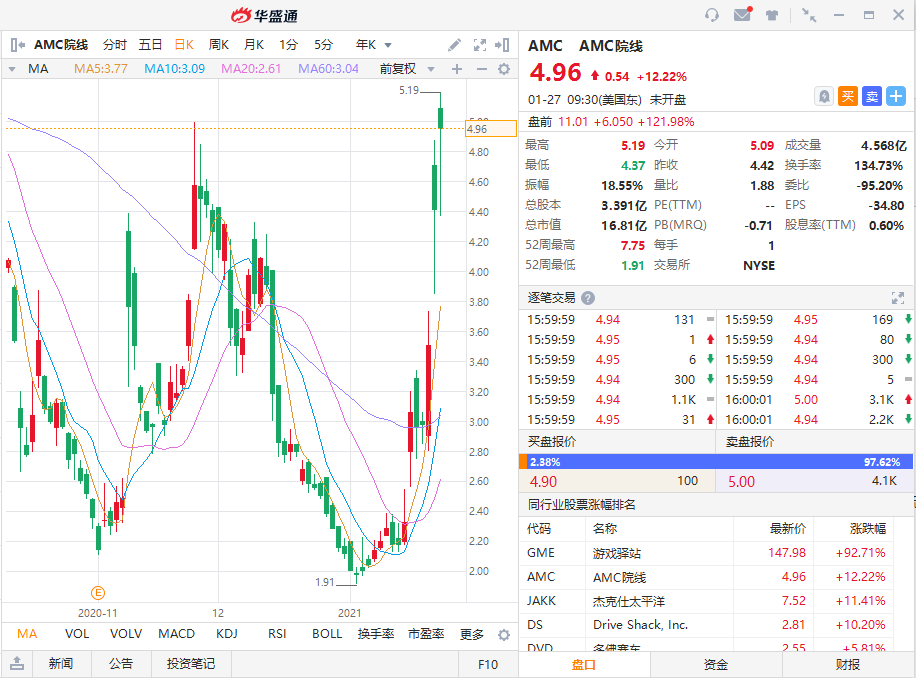Expand the MA indicator collapse arrow

click(x=12, y=69)
